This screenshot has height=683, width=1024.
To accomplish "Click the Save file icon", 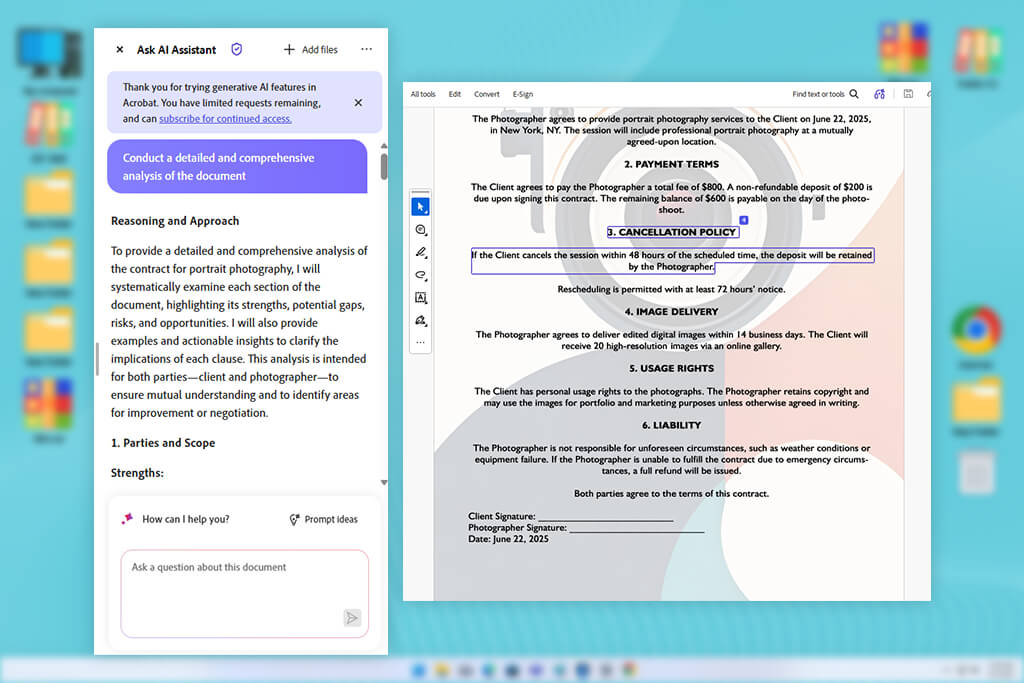I will 908,94.
